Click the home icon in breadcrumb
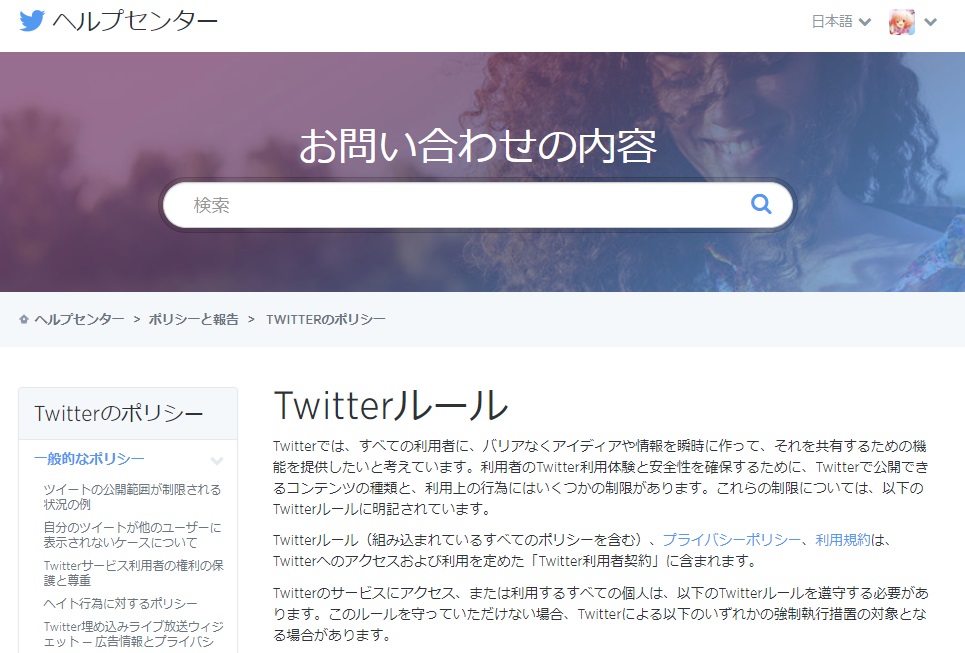This screenshot has width=965, height=653. [x=24, y=319]
